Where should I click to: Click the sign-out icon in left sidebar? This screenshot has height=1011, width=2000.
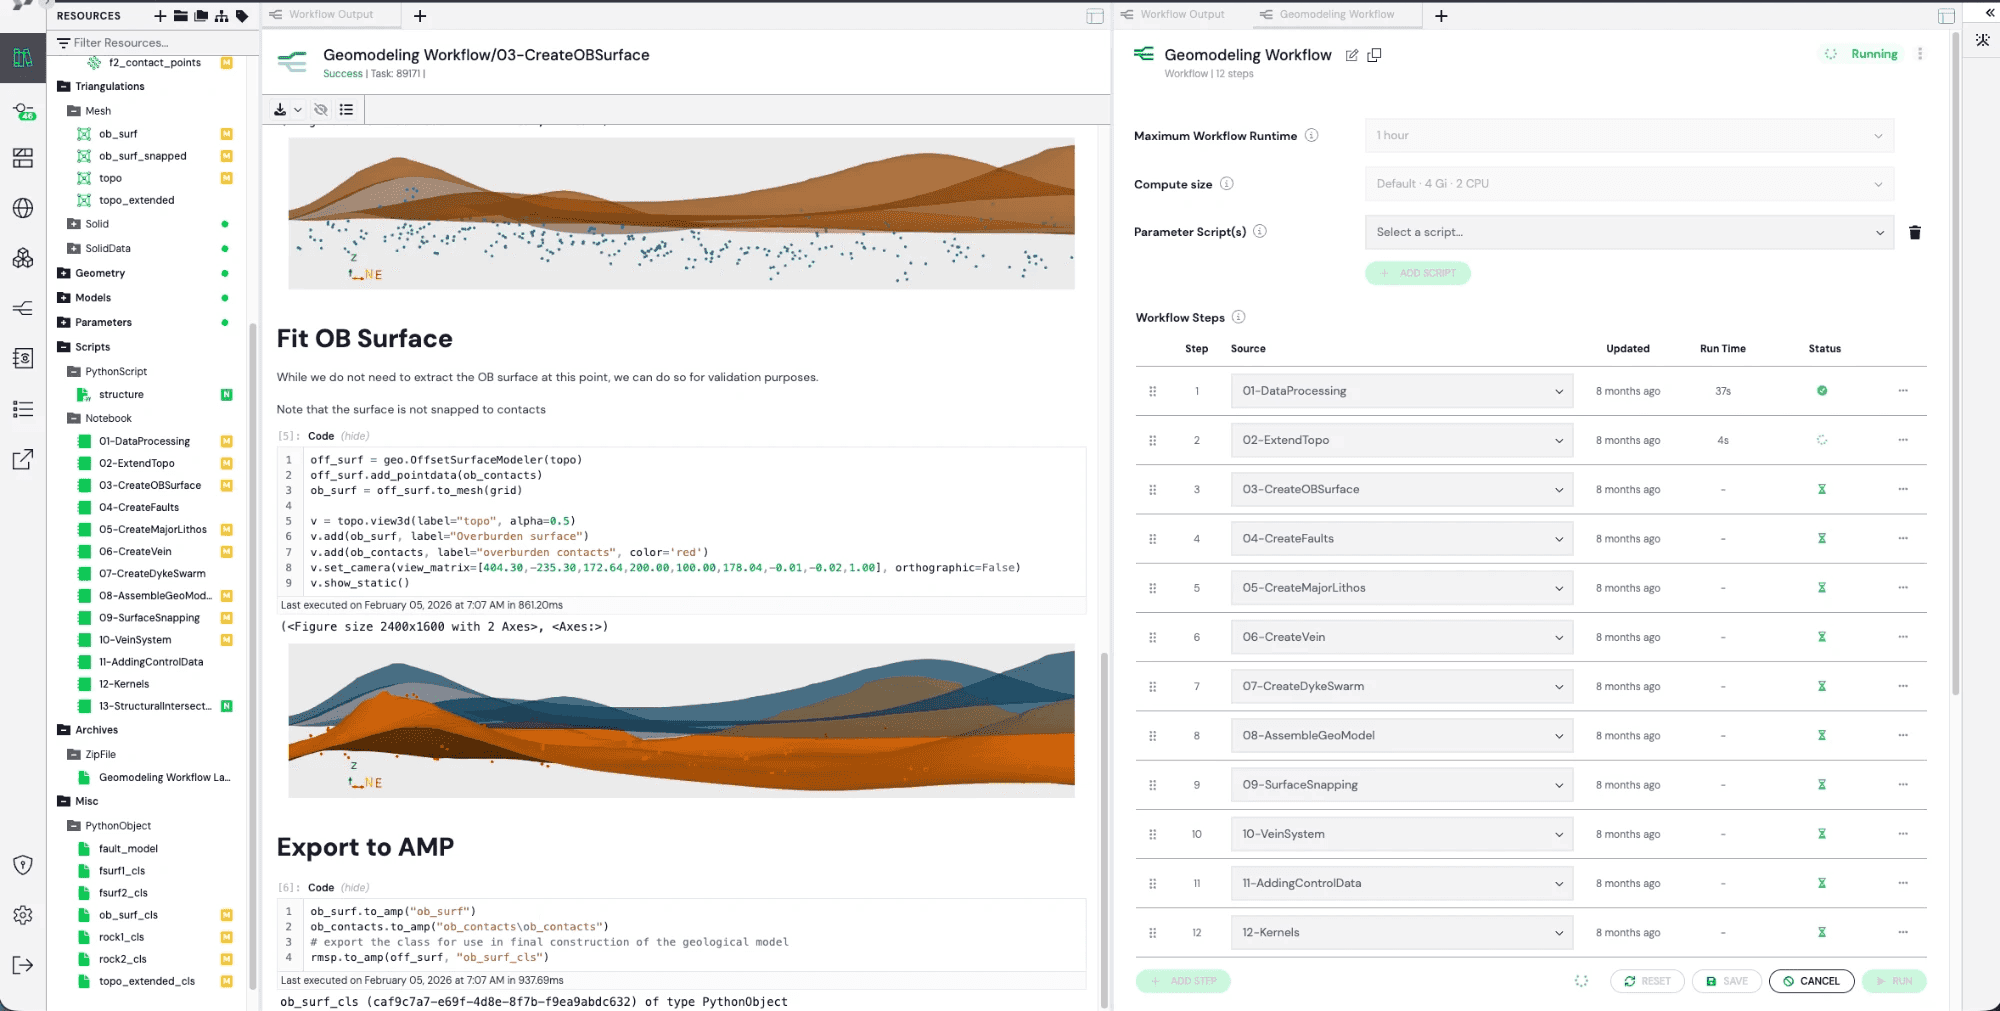pos(23,965)
